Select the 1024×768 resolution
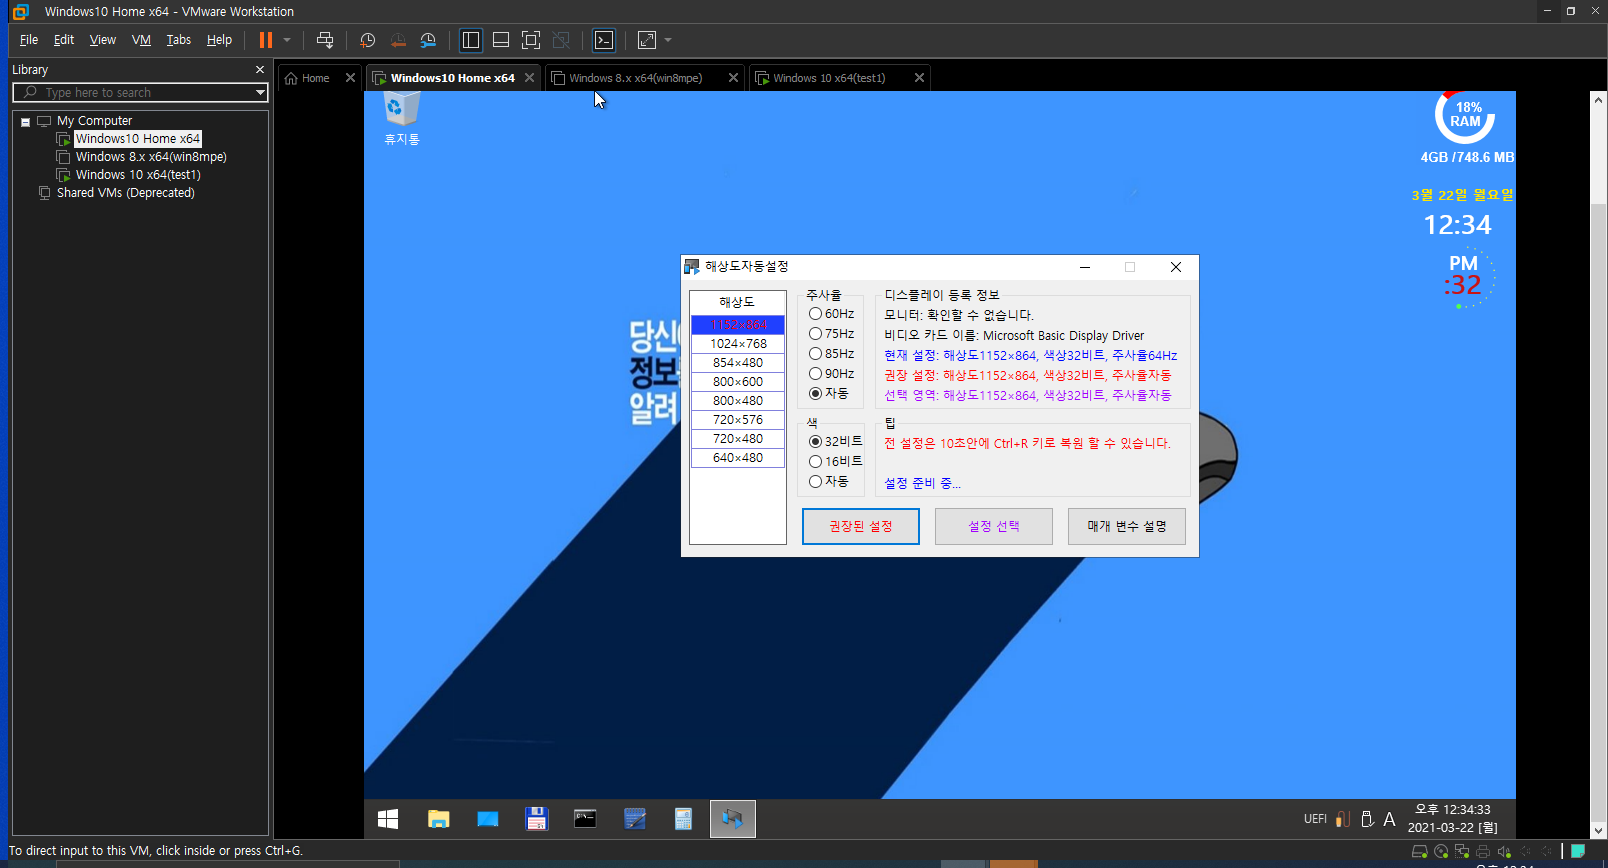This screenshot has height=868, width=1608. 738,344
